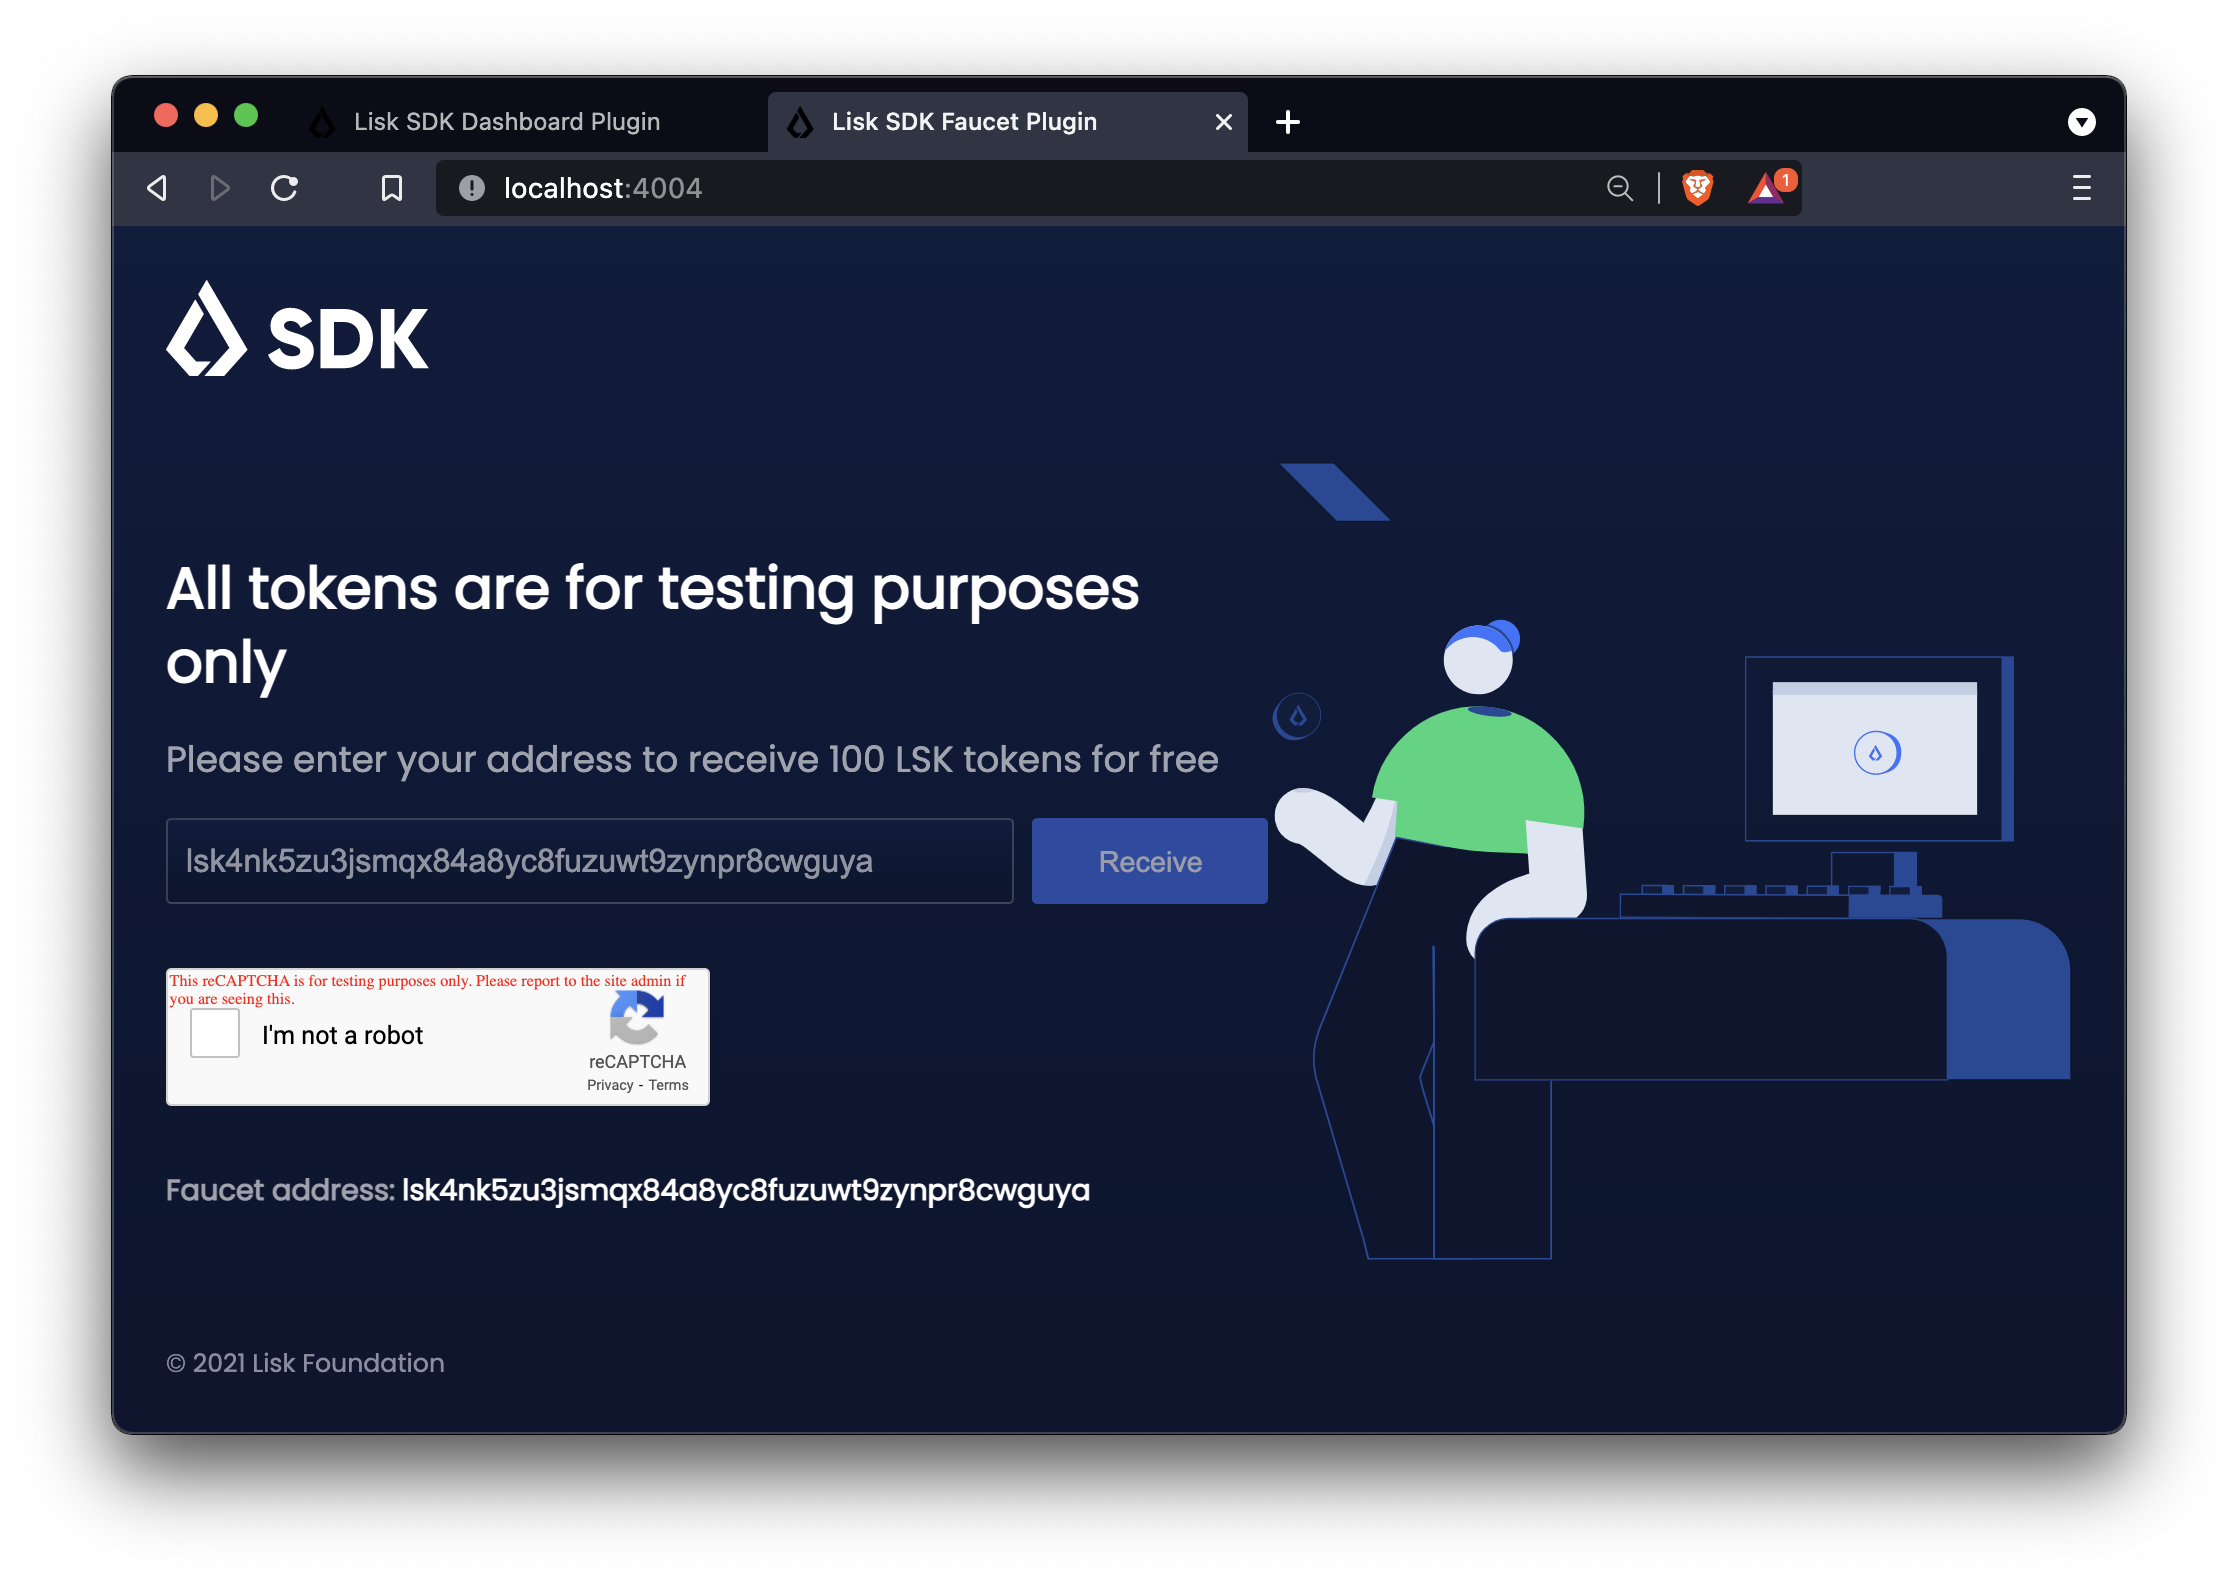This screenshot has height=1582, width=2238.
Task: Open the Brave Rewards triangle icon
Action: click(1766, 188)
